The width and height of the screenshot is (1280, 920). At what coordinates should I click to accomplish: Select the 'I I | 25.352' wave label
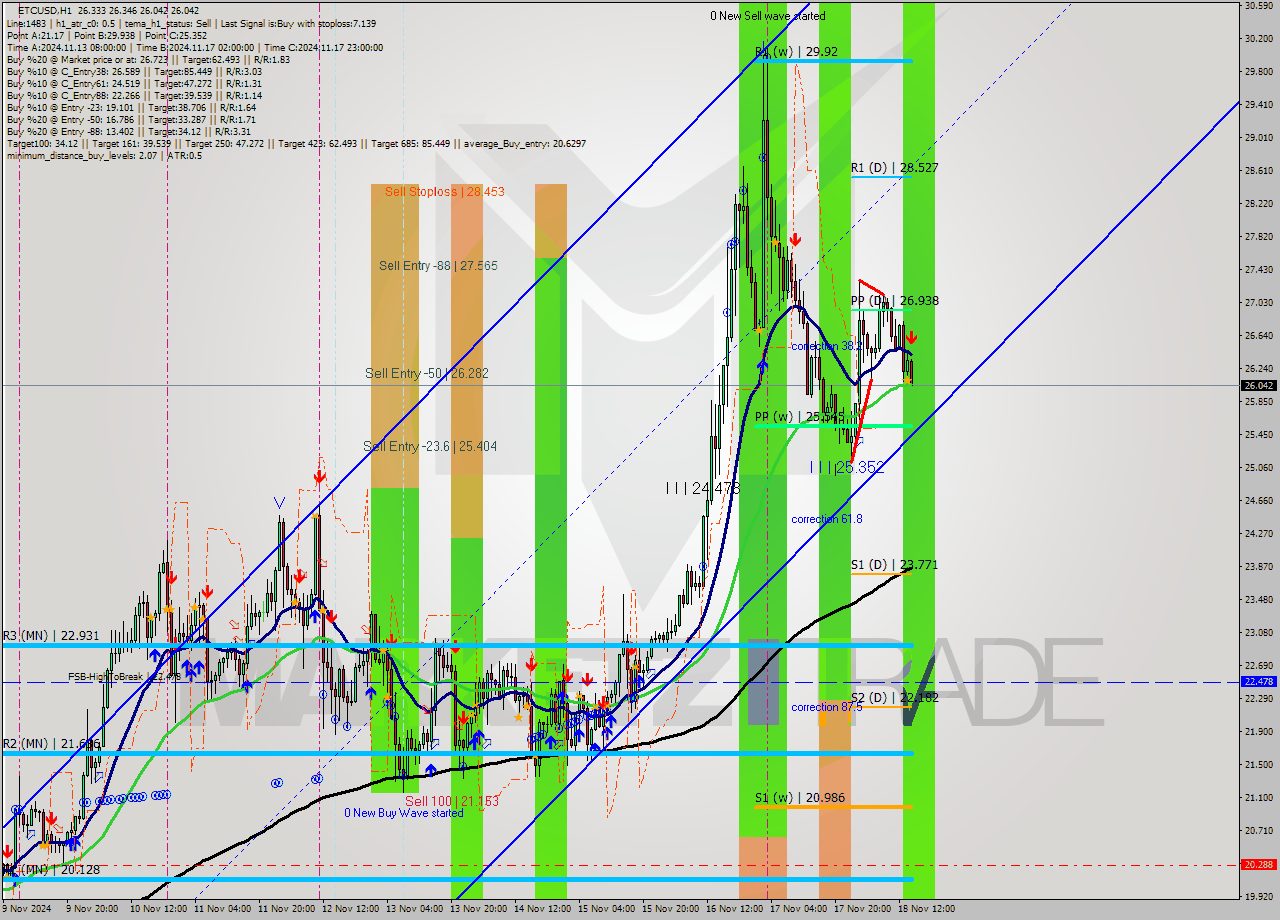click(x=847, y=467)
